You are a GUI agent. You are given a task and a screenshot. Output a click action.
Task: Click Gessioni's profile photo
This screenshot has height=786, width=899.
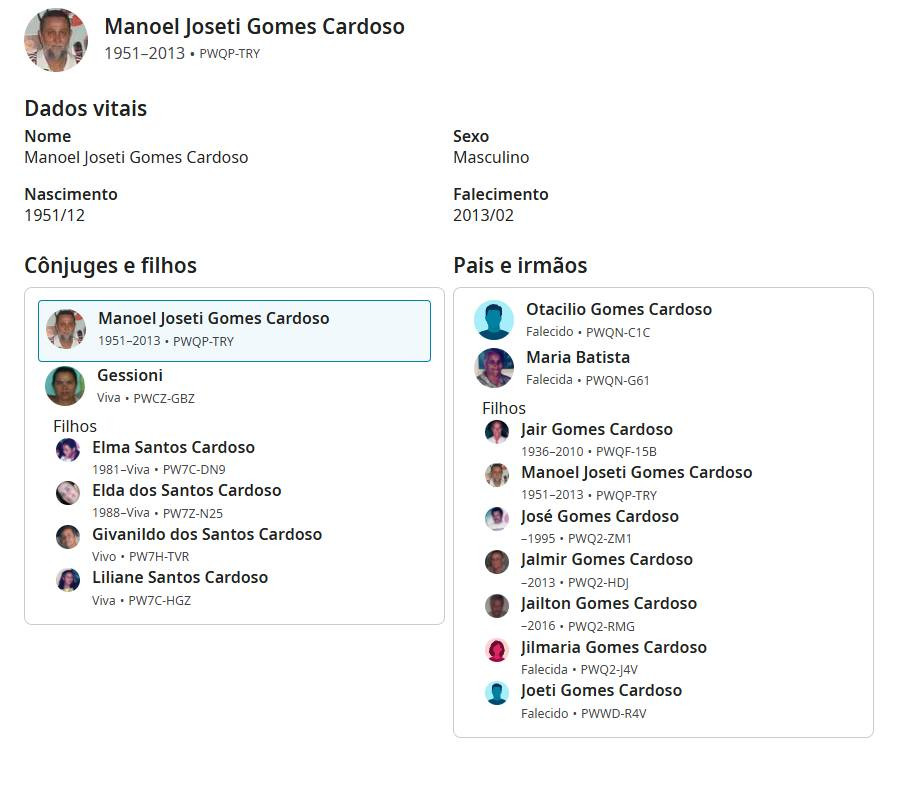[65, 386]
